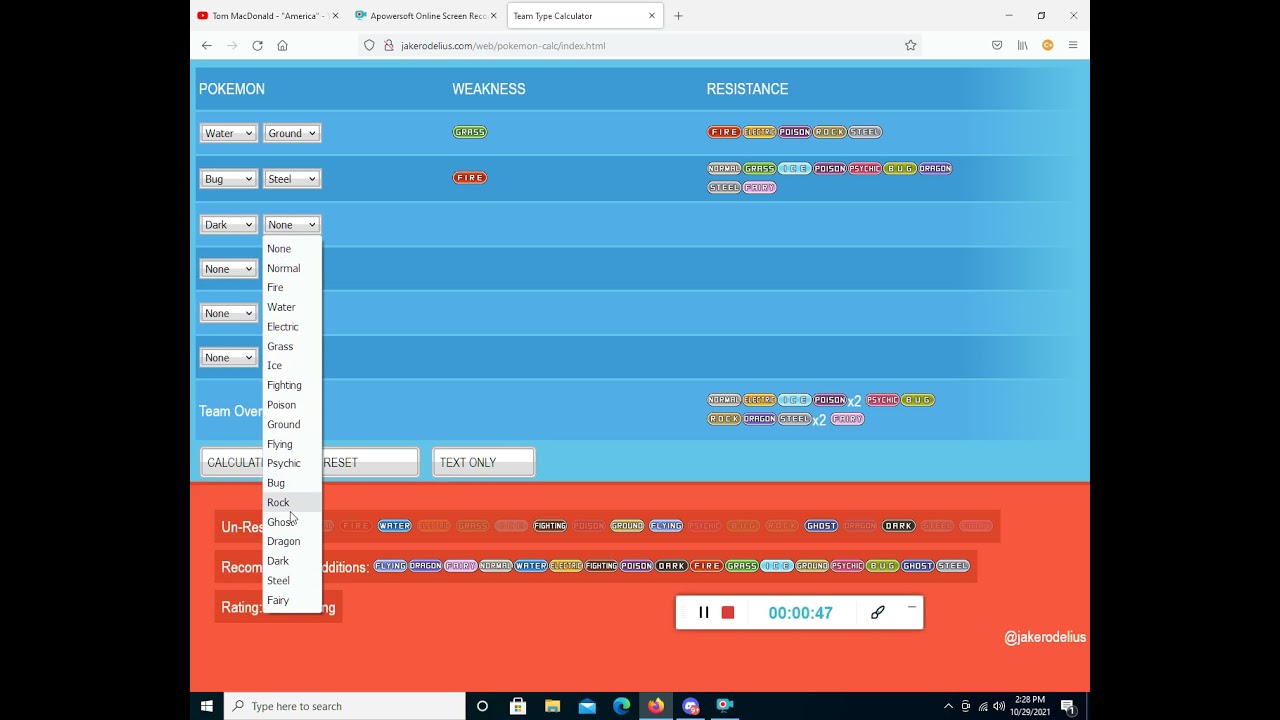This screenshot has height=720, width=1280.
Task: Open the orange Firefox account avatar
Action: [1048, 45]
